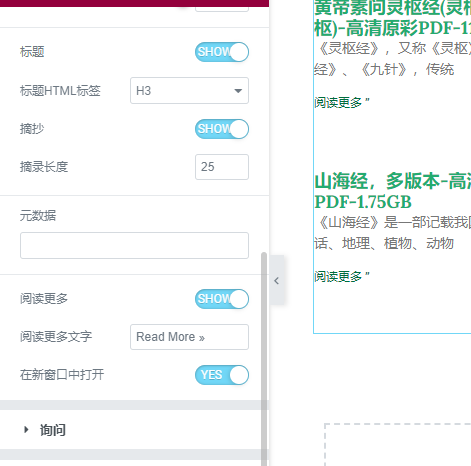Click the 摘录长度 number field
This screenshot has height=466, width=471.
(222, 167)
